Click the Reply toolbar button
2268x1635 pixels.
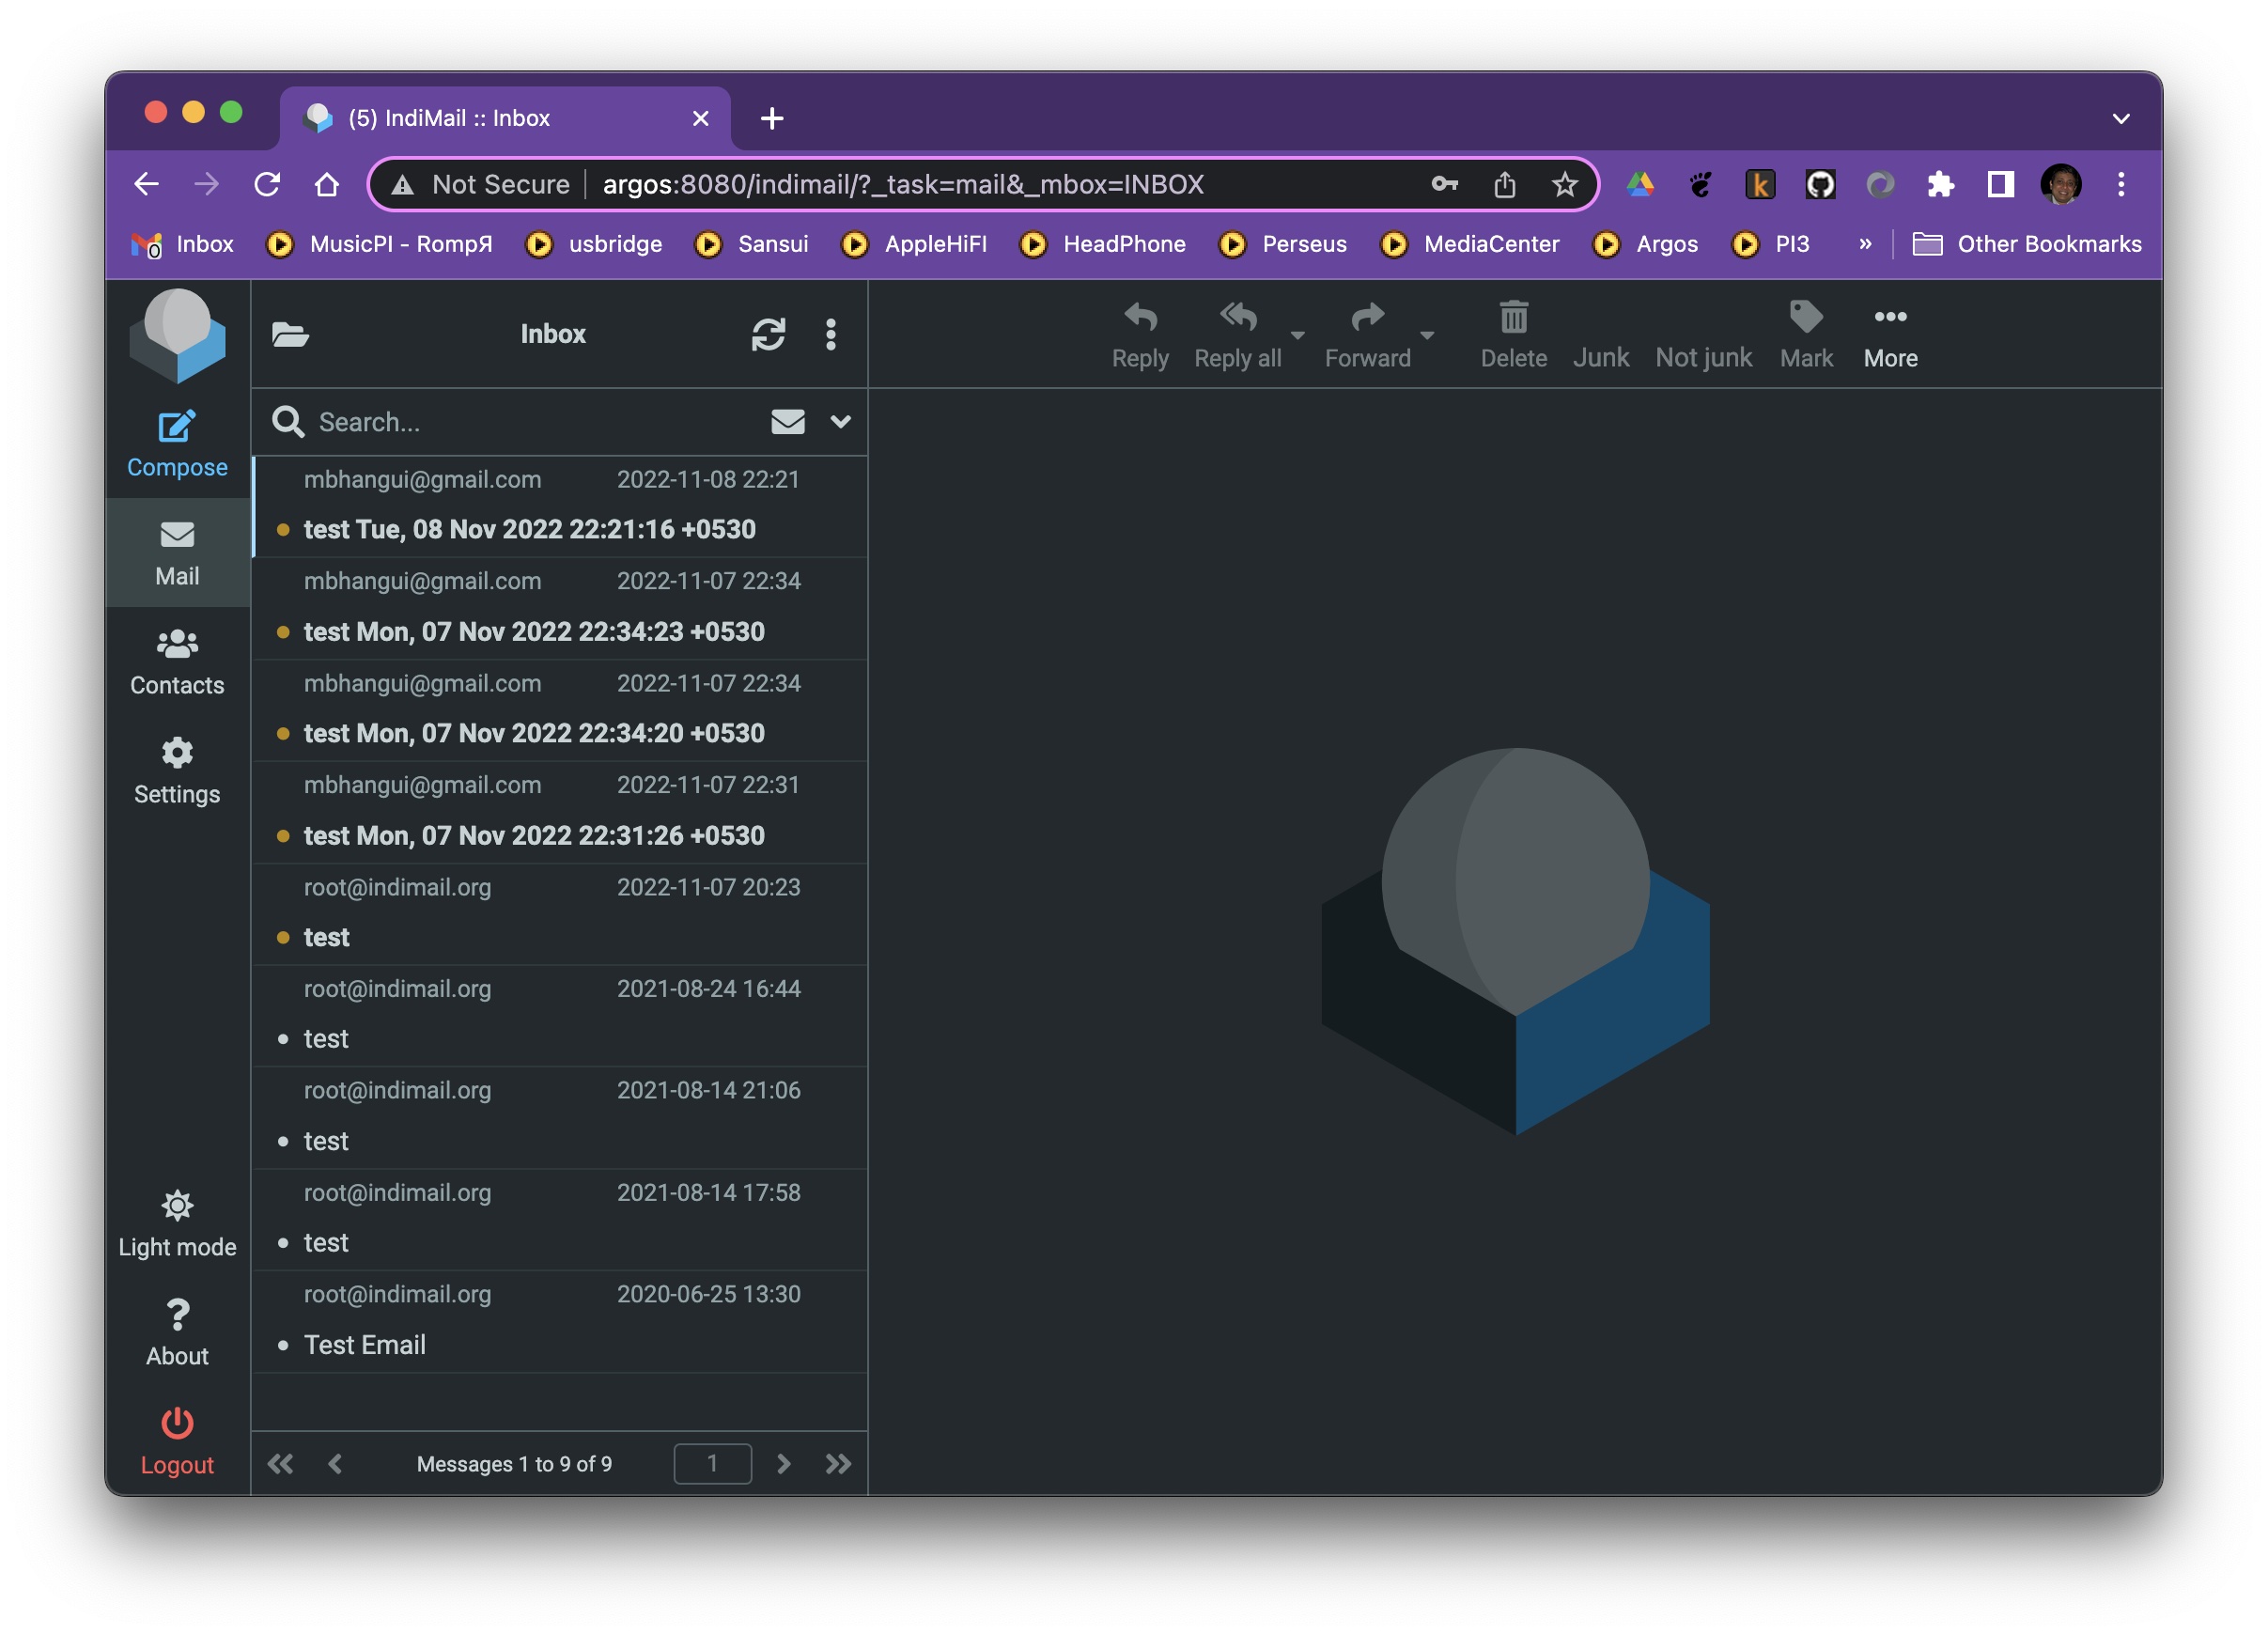tap(1140, 335)
